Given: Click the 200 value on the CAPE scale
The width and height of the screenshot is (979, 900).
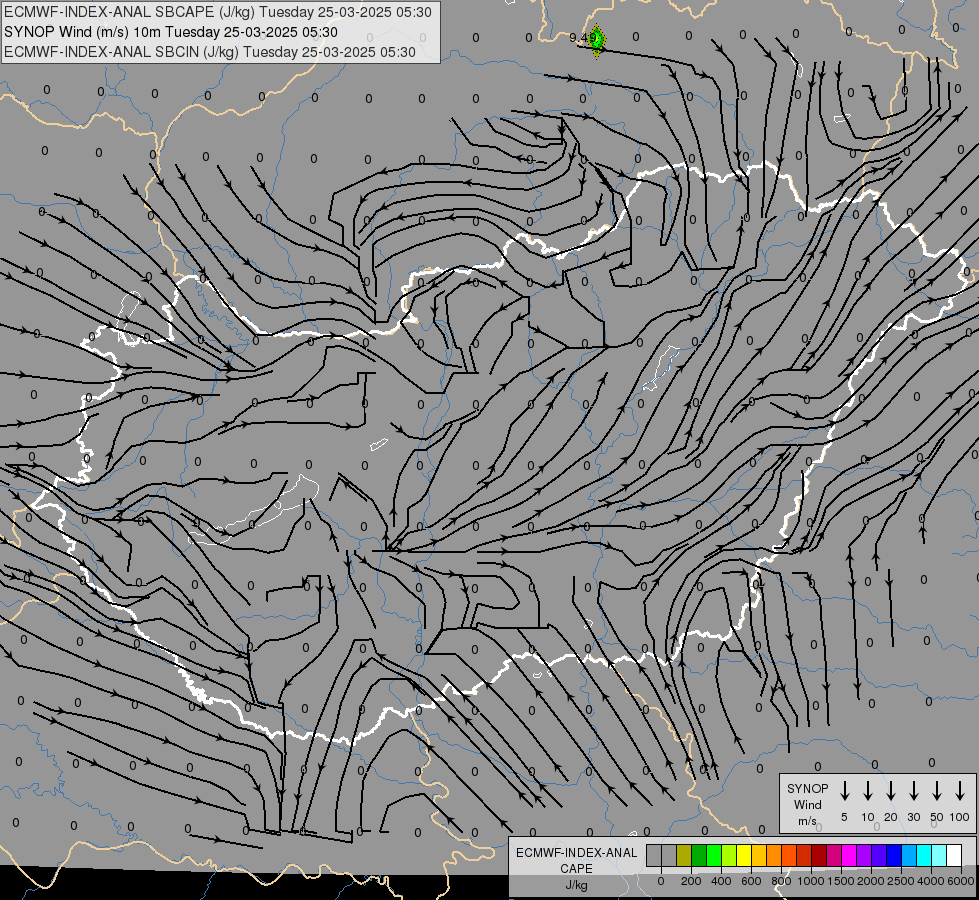Looking at the screenshot, I should [691, 881].
